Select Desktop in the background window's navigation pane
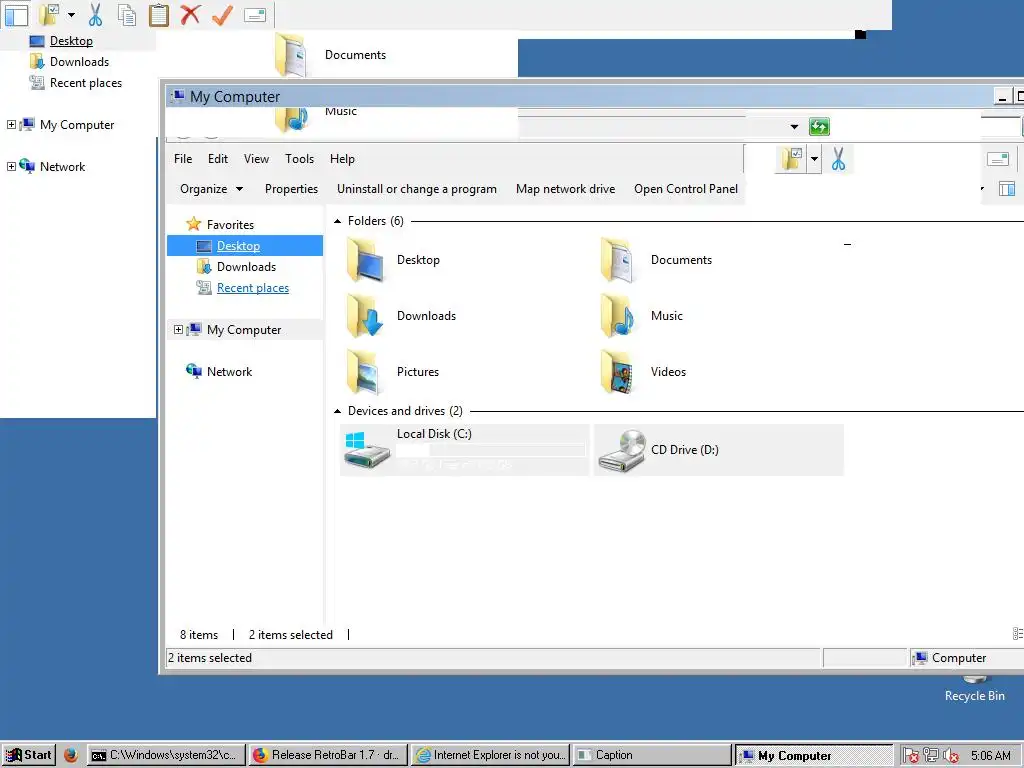 pos(71,40)
